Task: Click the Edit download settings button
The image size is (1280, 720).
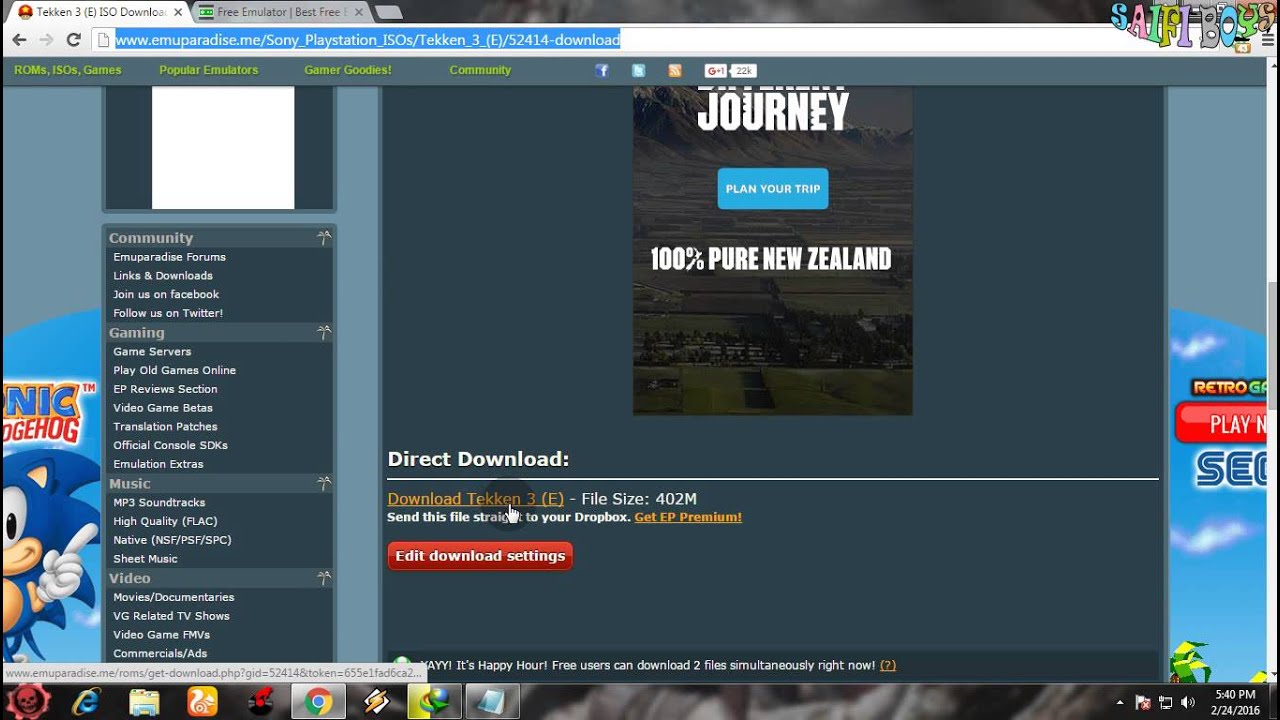Action: (x=480, y=556)
